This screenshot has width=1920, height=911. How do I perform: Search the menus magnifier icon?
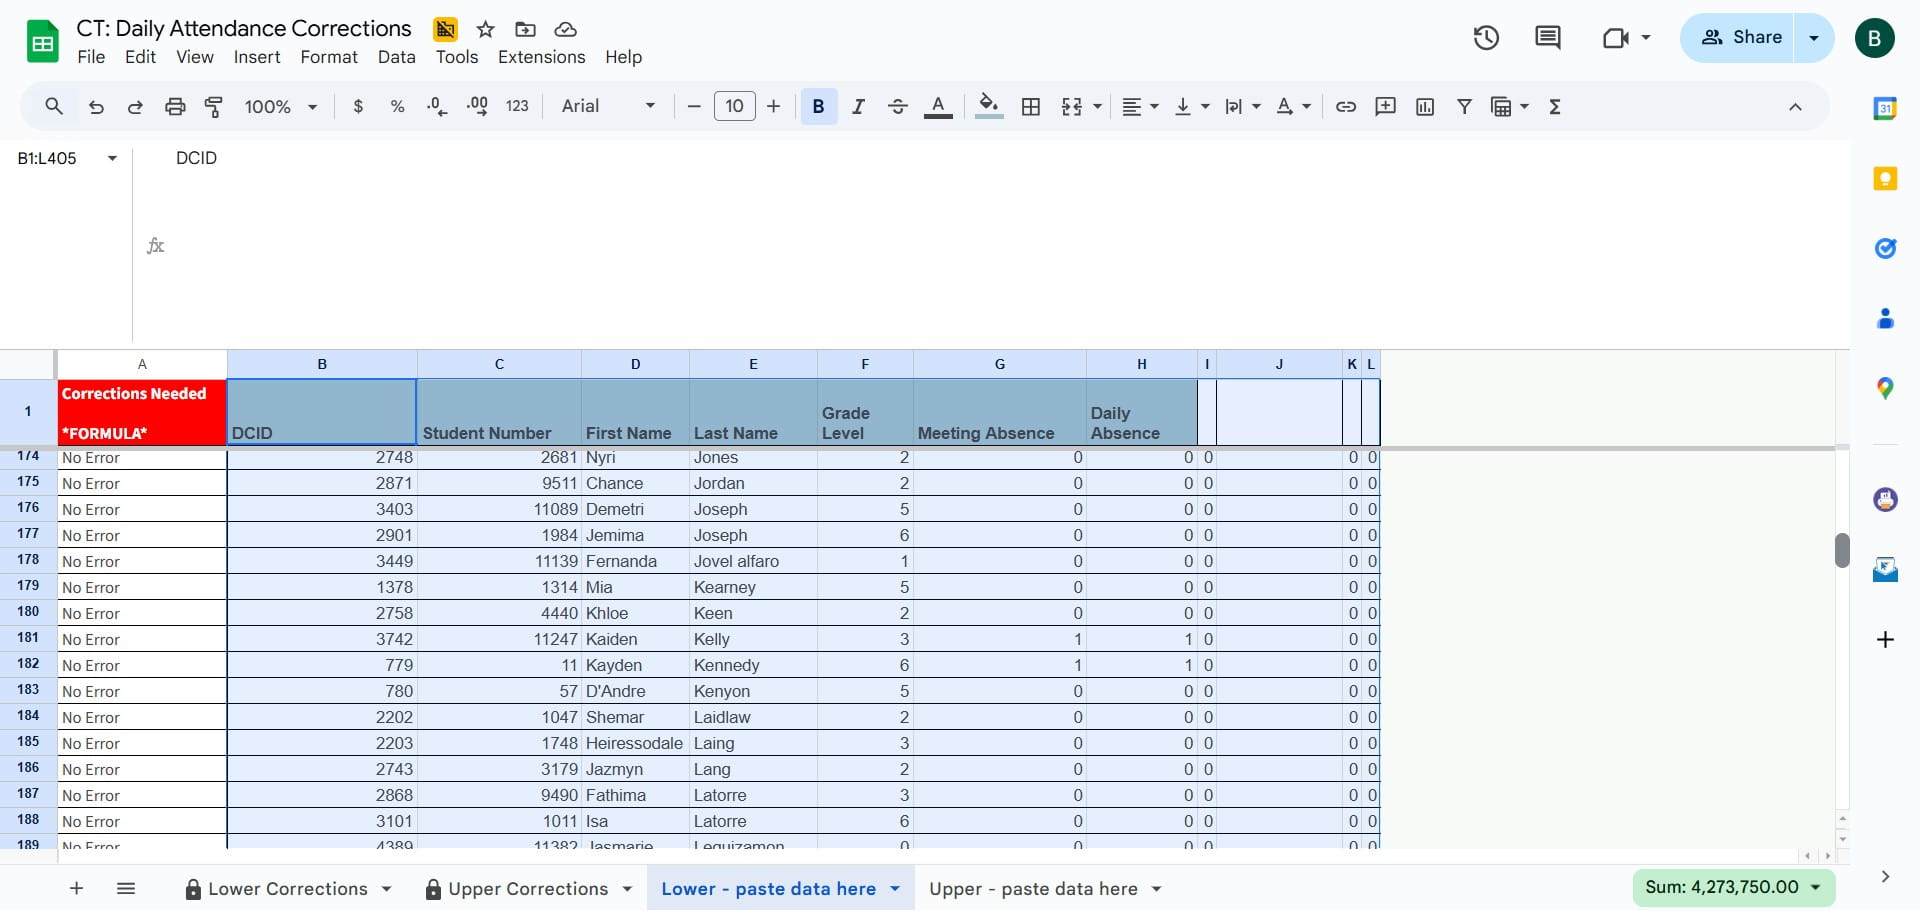click(x=54, y=106)
